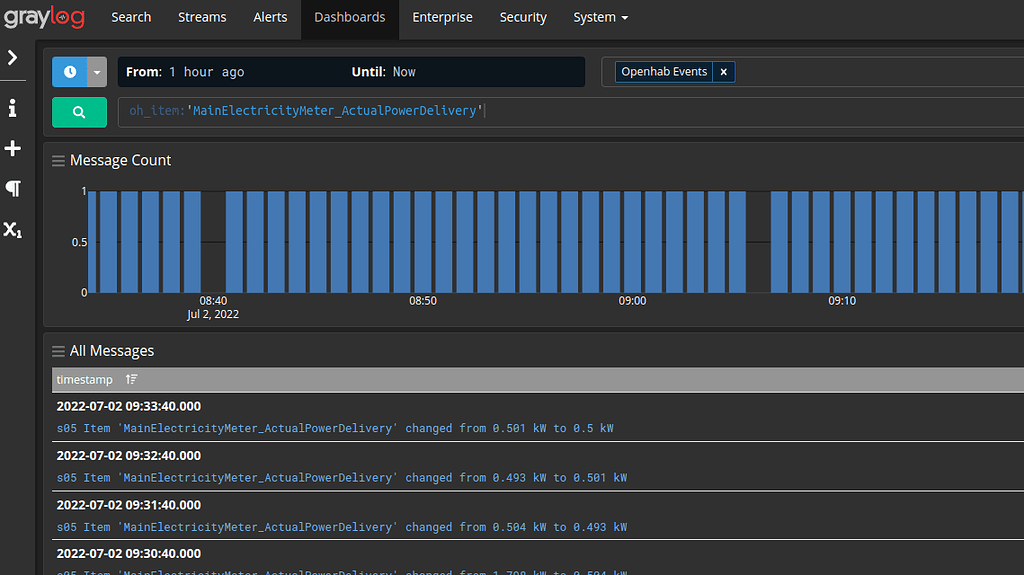The width and height of the screenshot is (1024, 575).
Task: Click message text 'changed from 0.501 kW to 0.5 kW'
Action: pyautogui.click(x=509, y=429)
